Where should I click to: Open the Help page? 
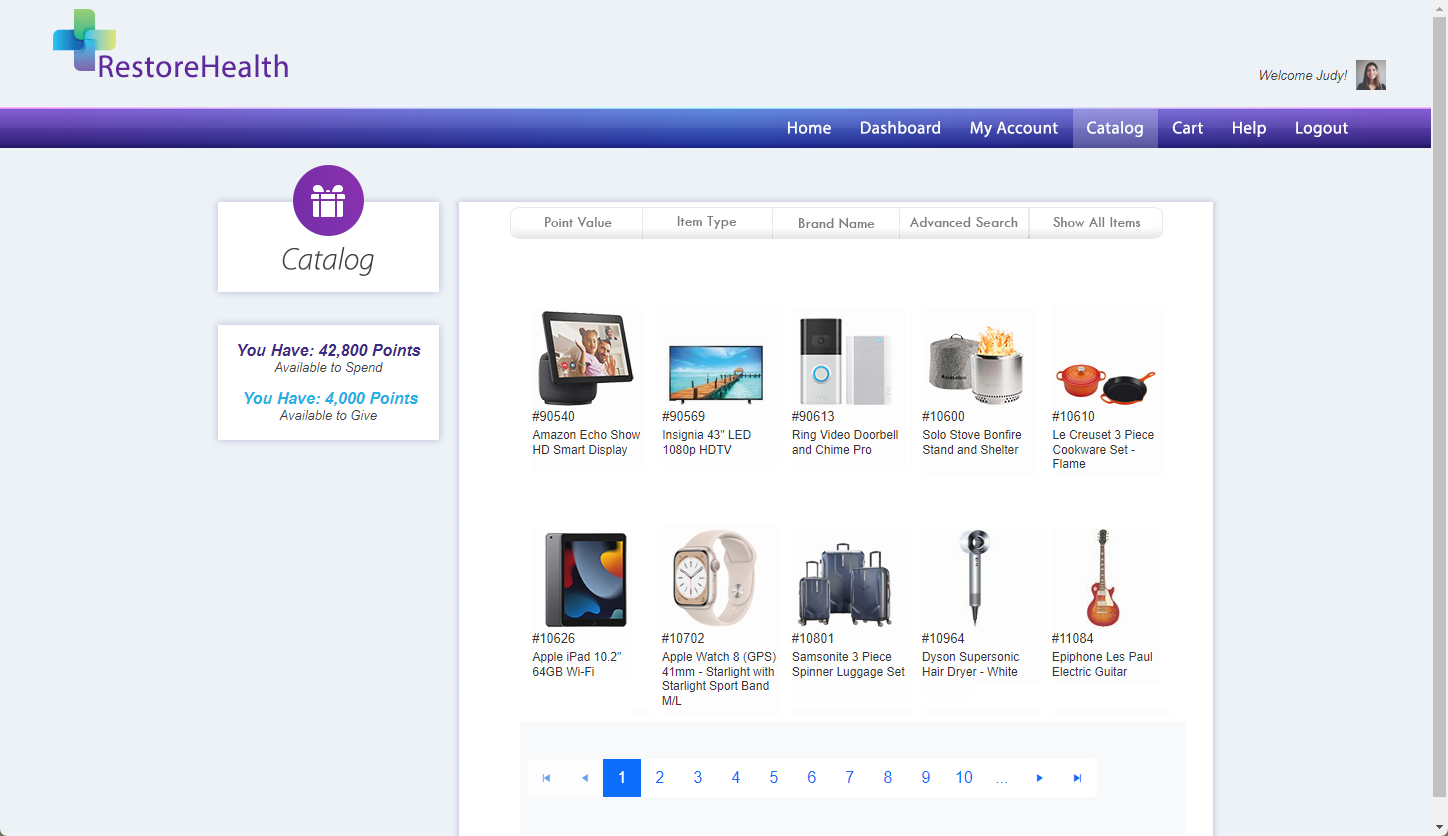(1249, 128)
